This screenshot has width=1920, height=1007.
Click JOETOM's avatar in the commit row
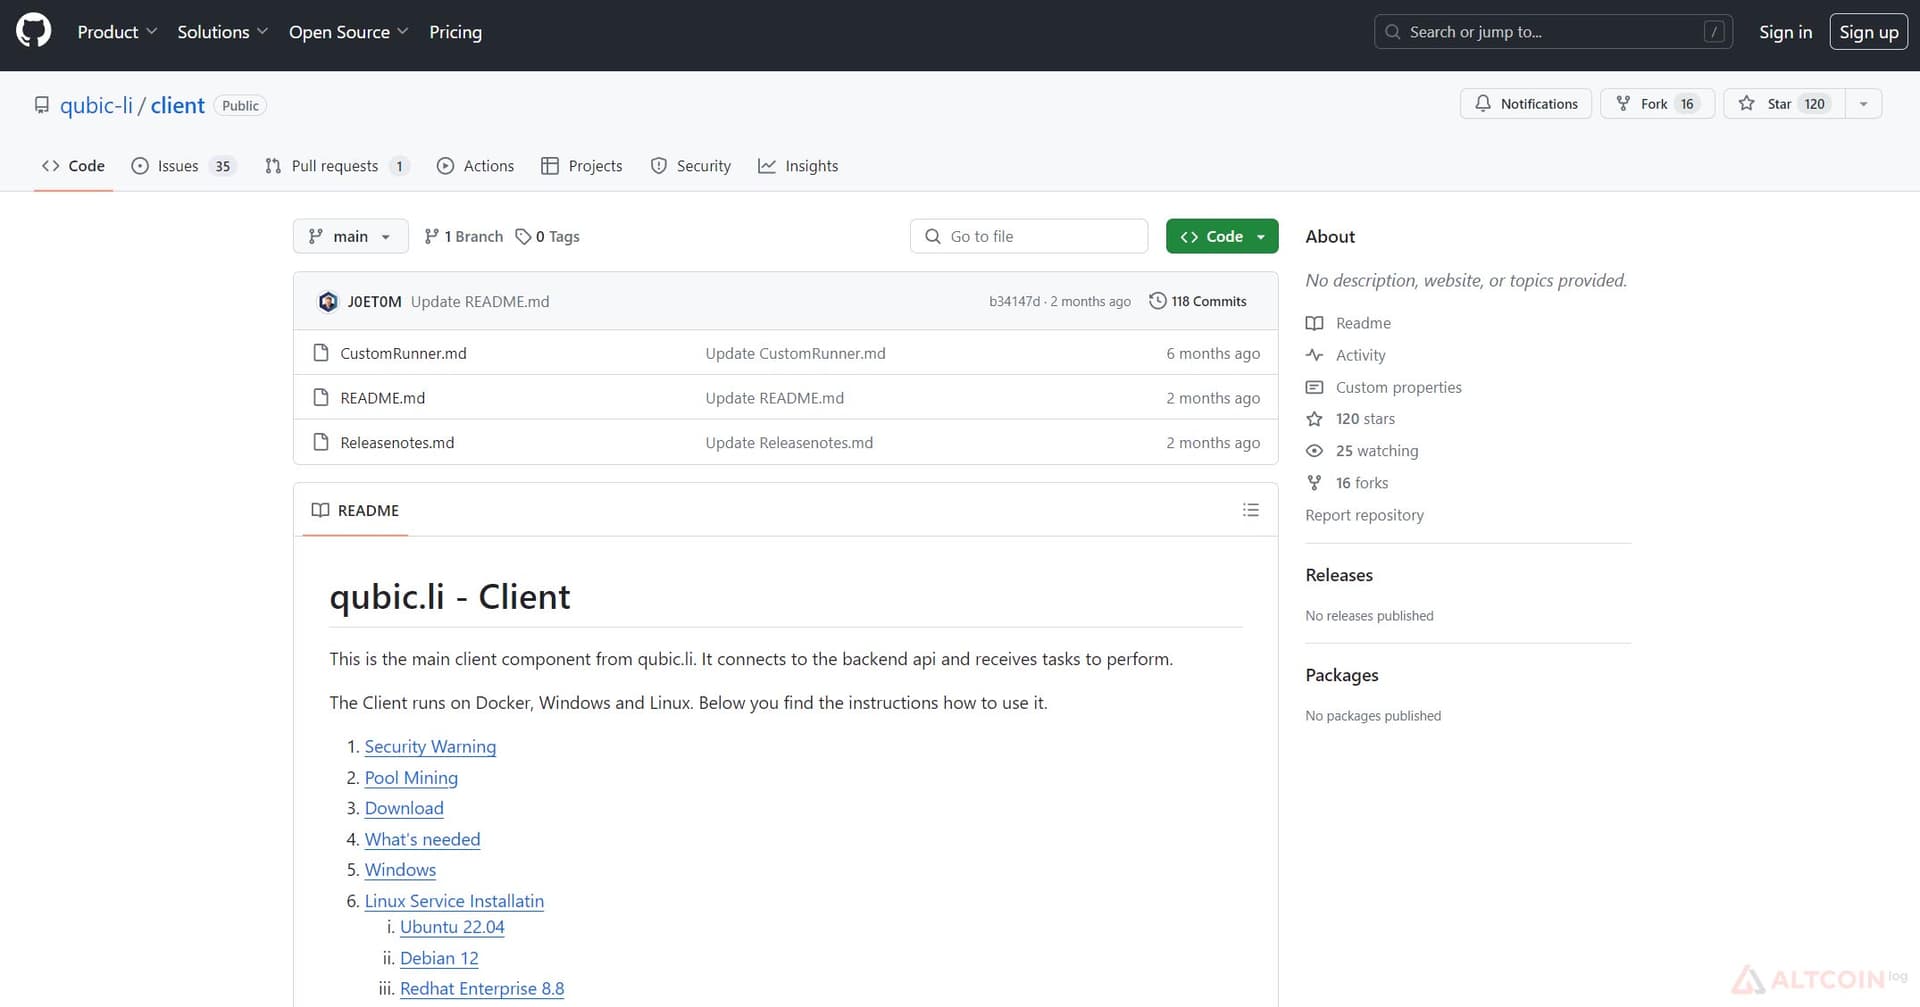click(x=328, y=301)
